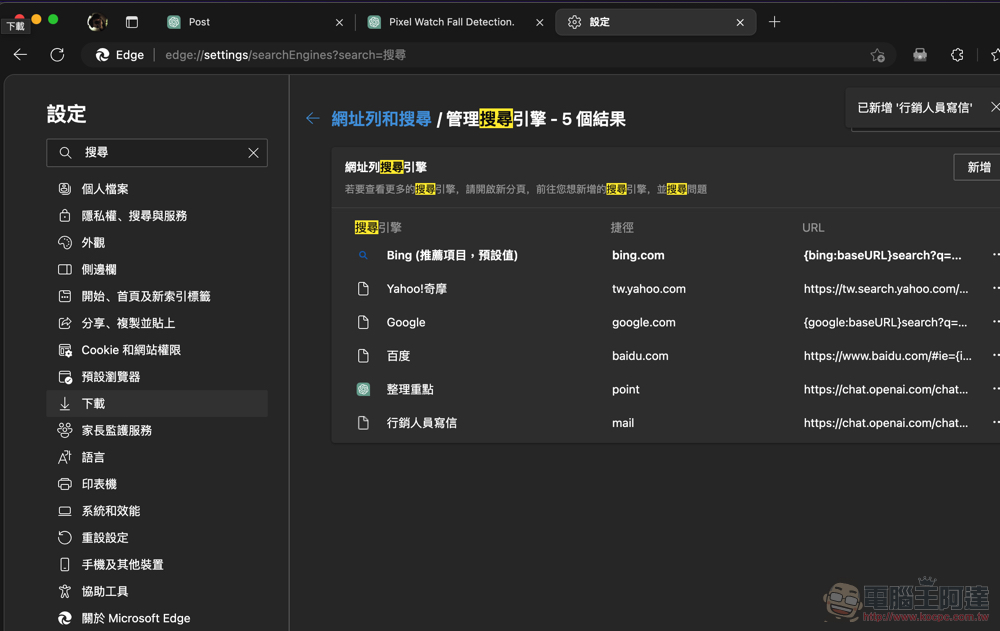Open 系統和效能 section
The width and height of the screenshot is (1000, 631).
[157, 510]
